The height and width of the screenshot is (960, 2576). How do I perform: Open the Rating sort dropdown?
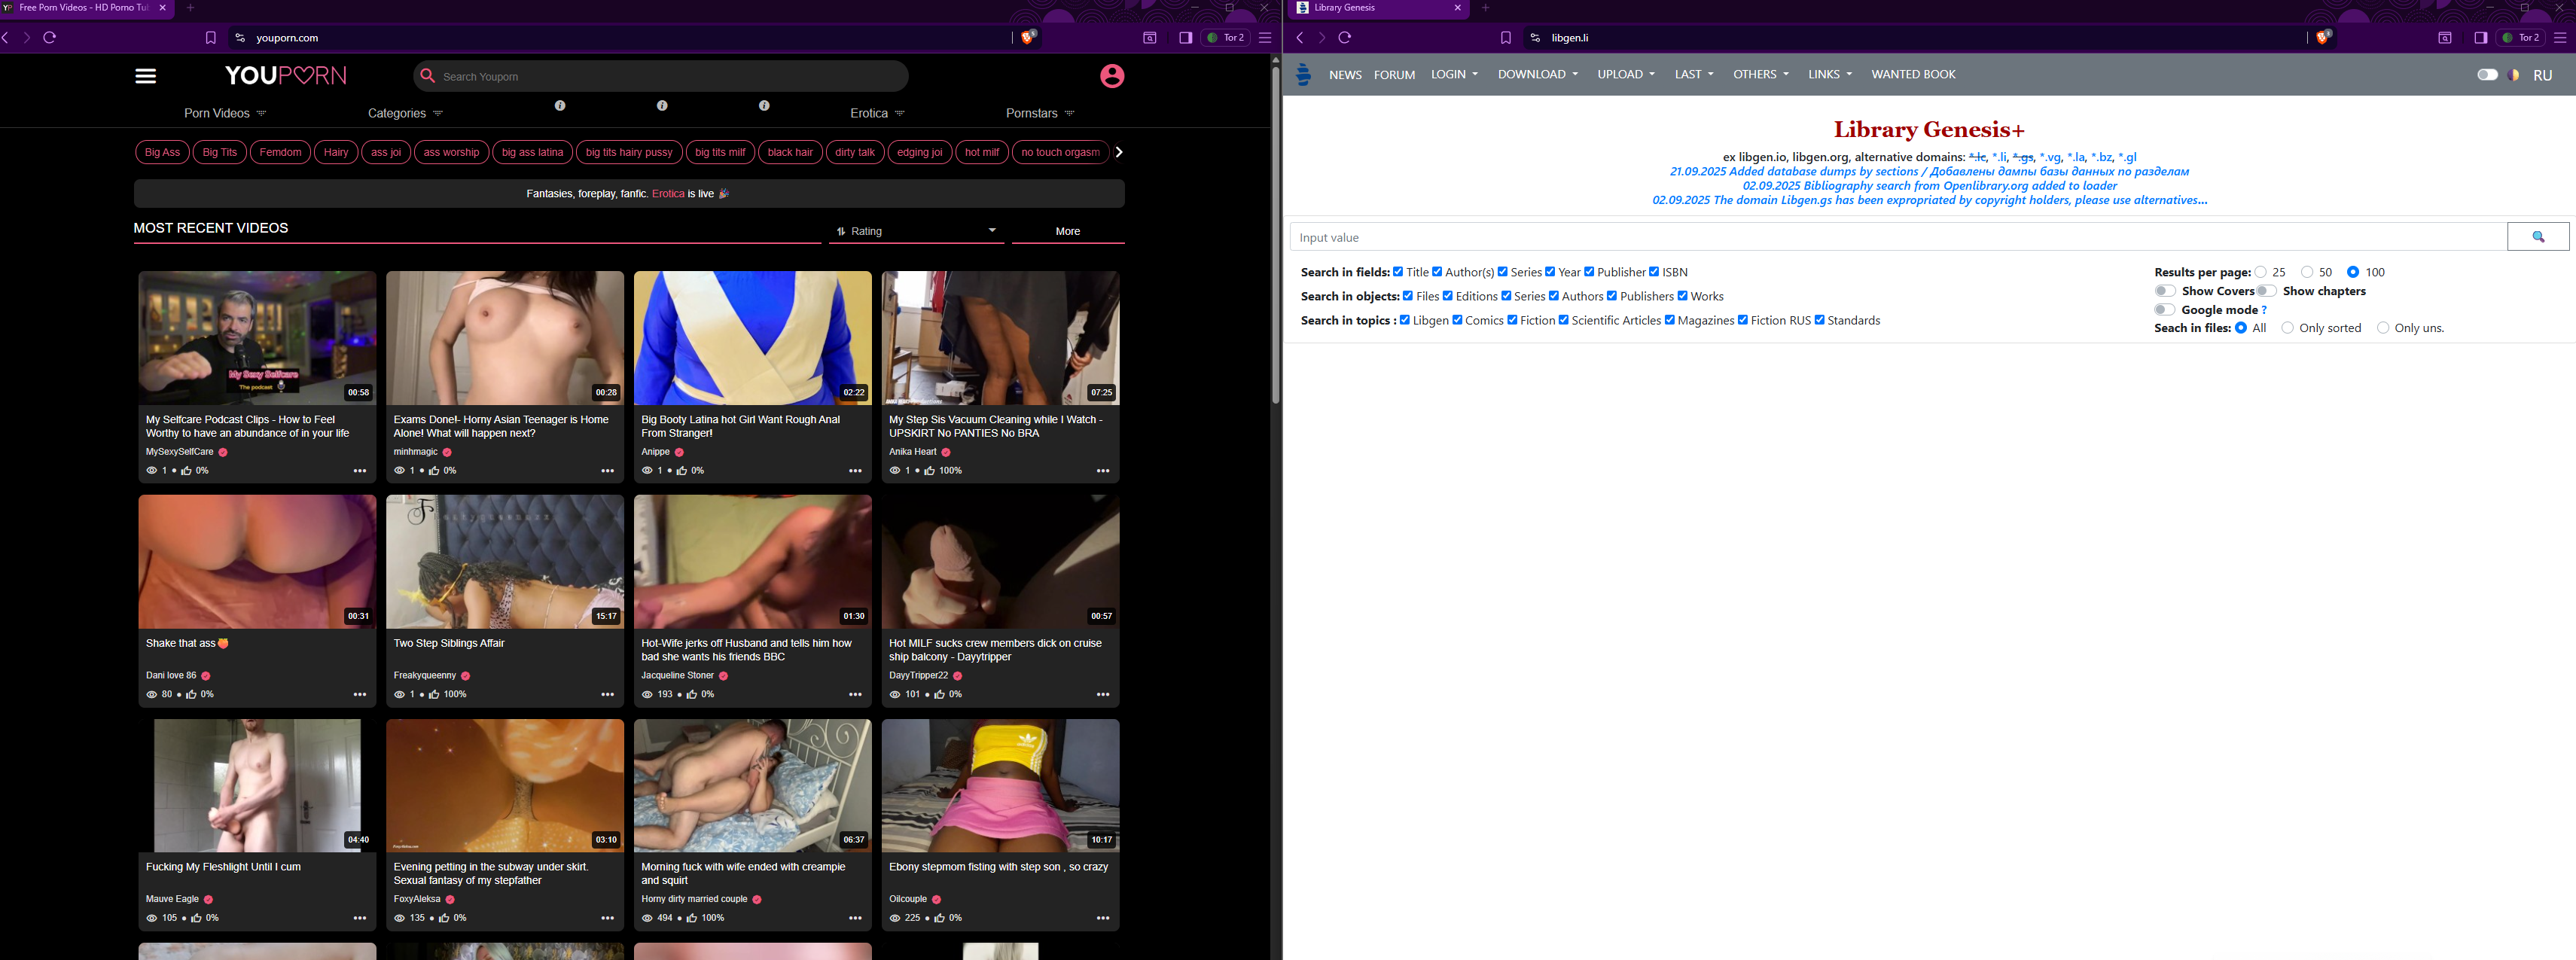[915, 231]
